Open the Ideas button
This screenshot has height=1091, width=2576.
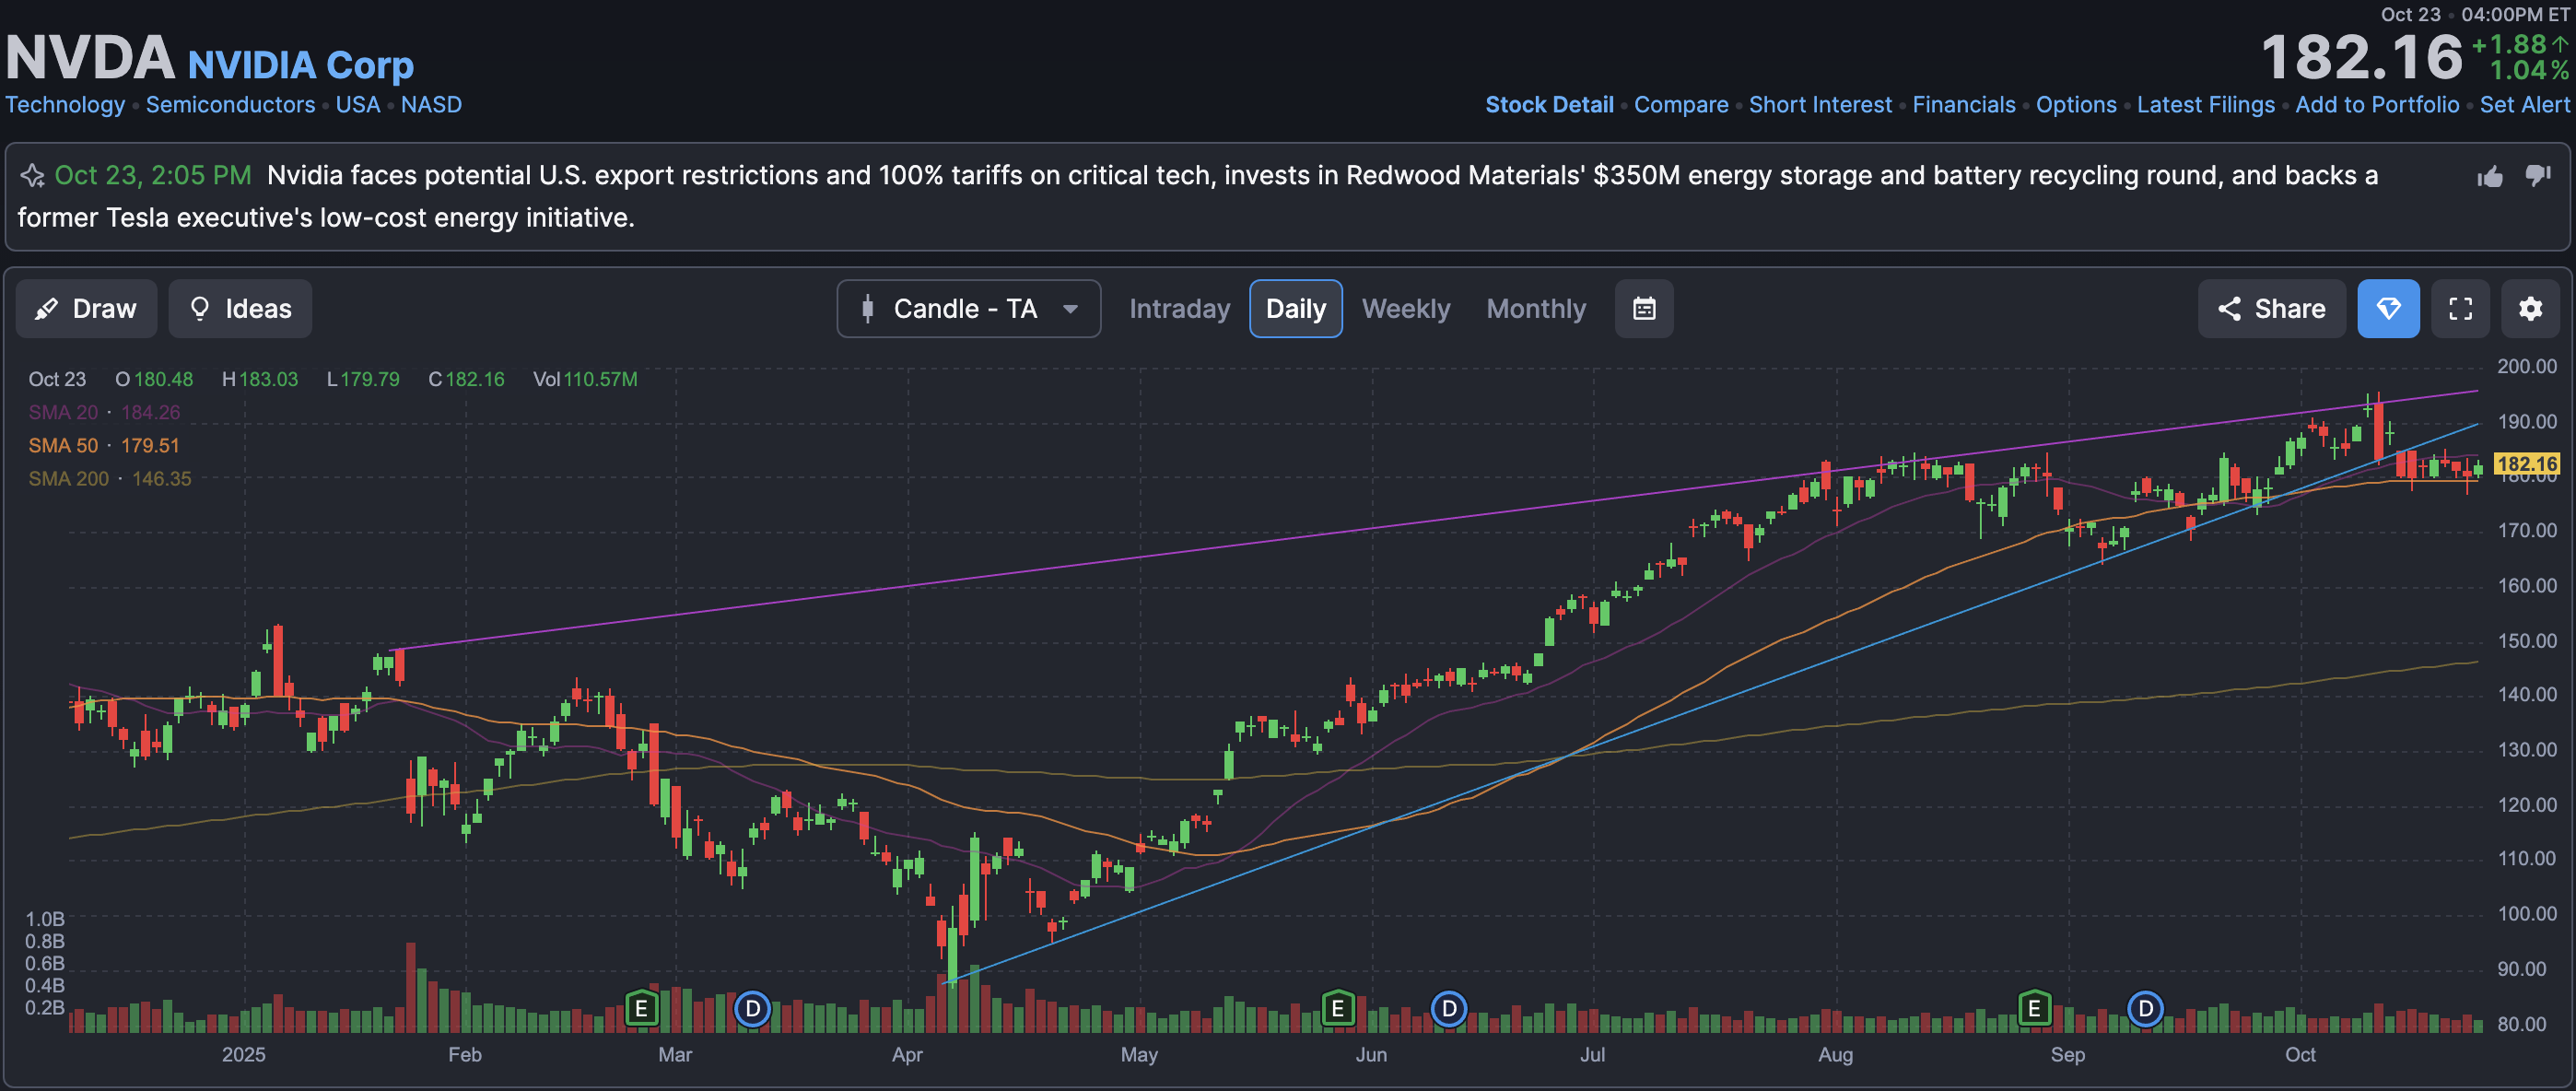(x=240, y=309)
